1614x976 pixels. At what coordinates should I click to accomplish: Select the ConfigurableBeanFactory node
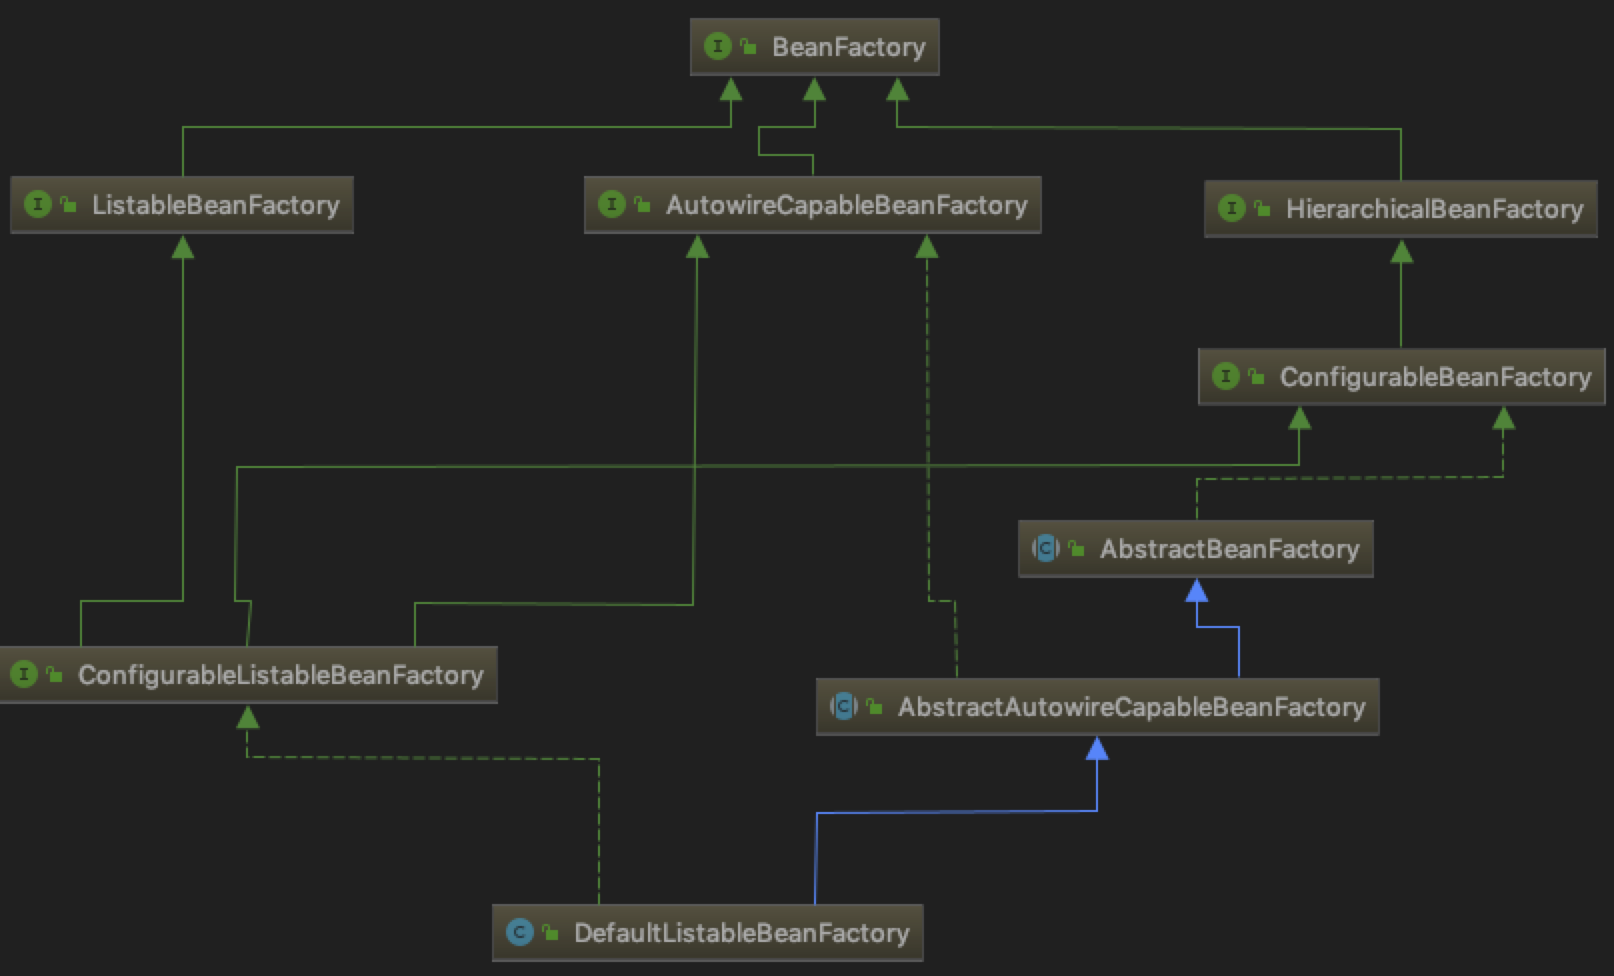tap(1401, 377)
